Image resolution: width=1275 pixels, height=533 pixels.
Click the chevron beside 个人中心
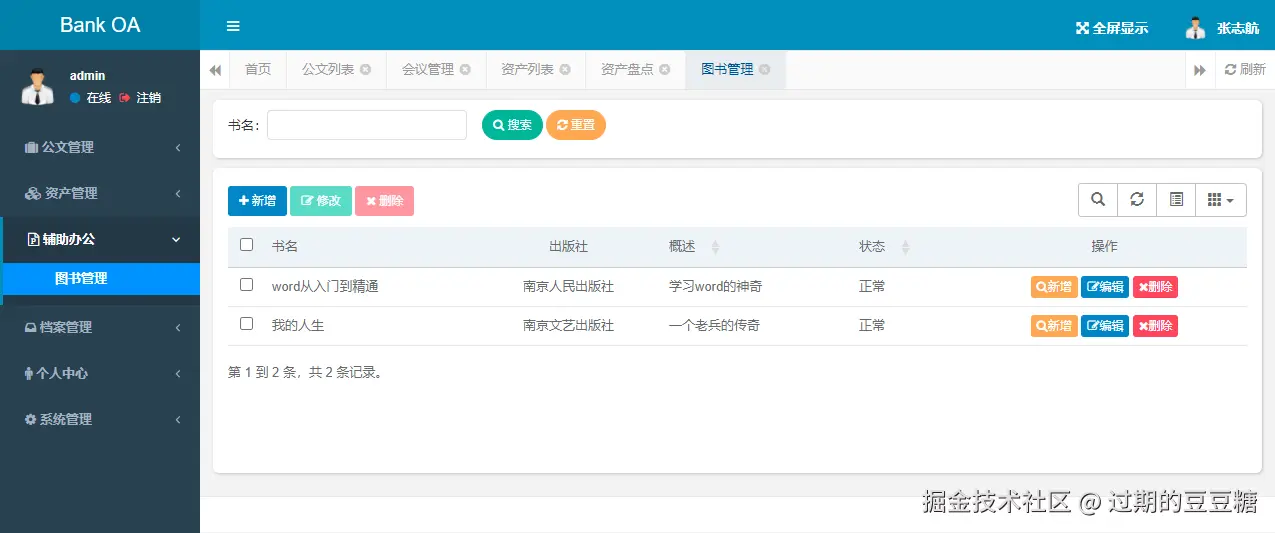tap(177, 374)
